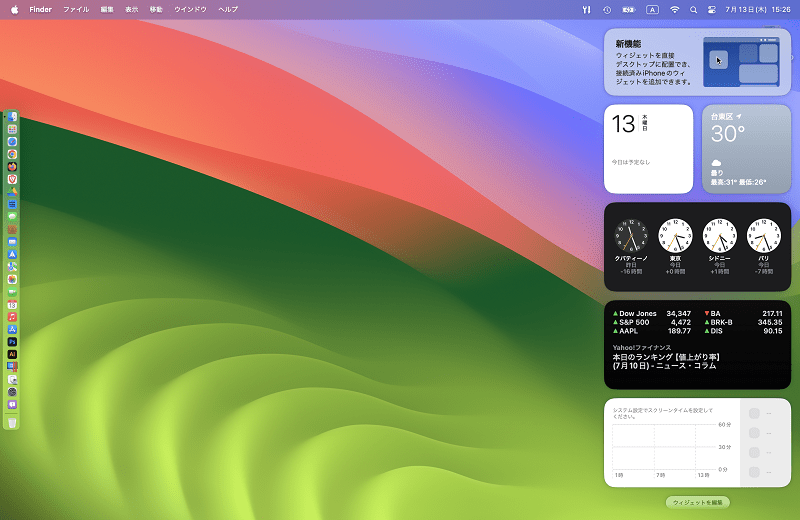
Task: Select the BA stock row
Action: (x=743, y=314)
